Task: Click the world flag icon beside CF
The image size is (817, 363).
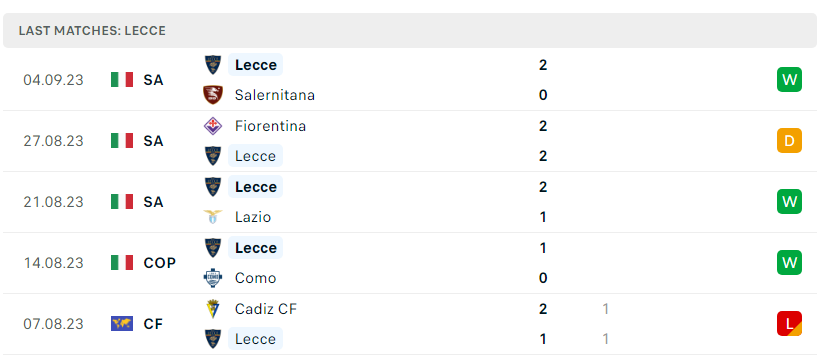Action: pos(122,324)
